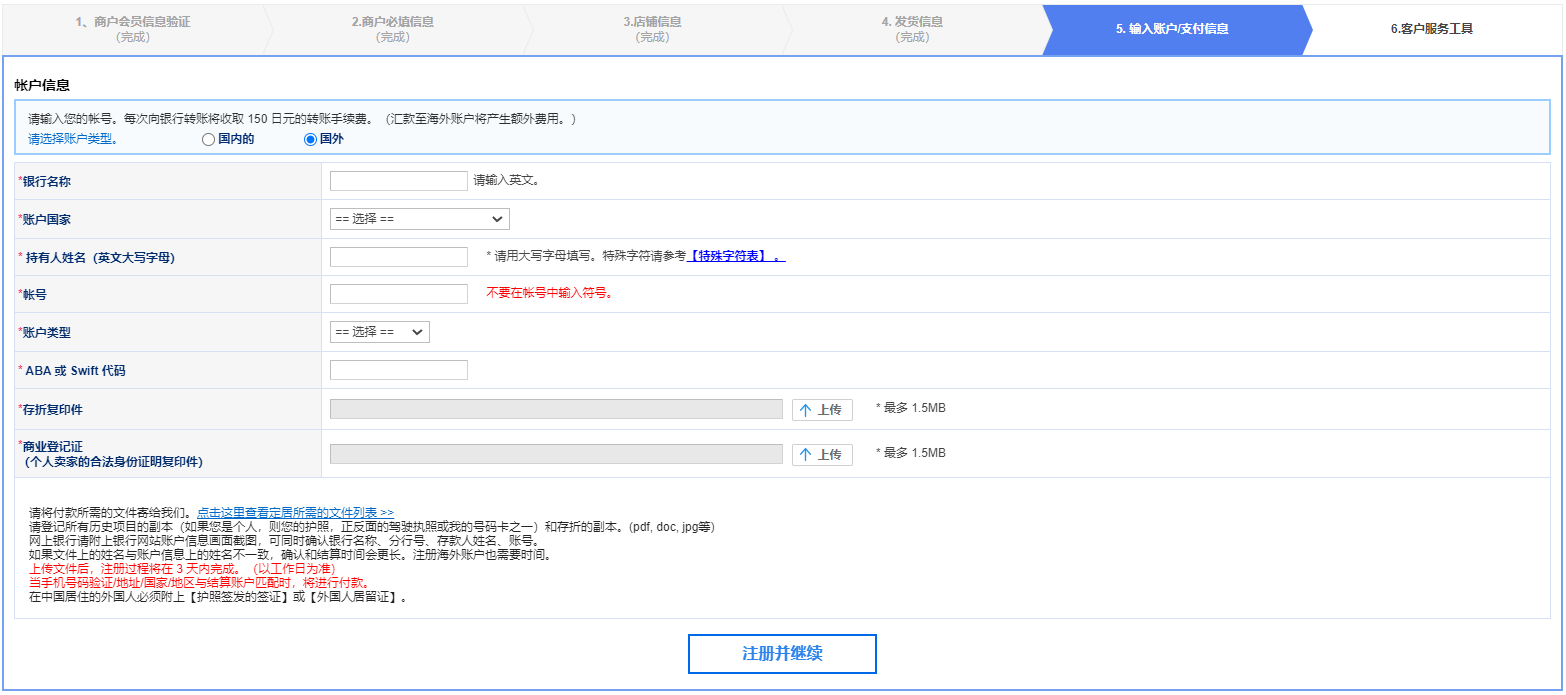1566x695 pixels.
Task: Switch to step 4 发货信息
Action: [911, 29]
